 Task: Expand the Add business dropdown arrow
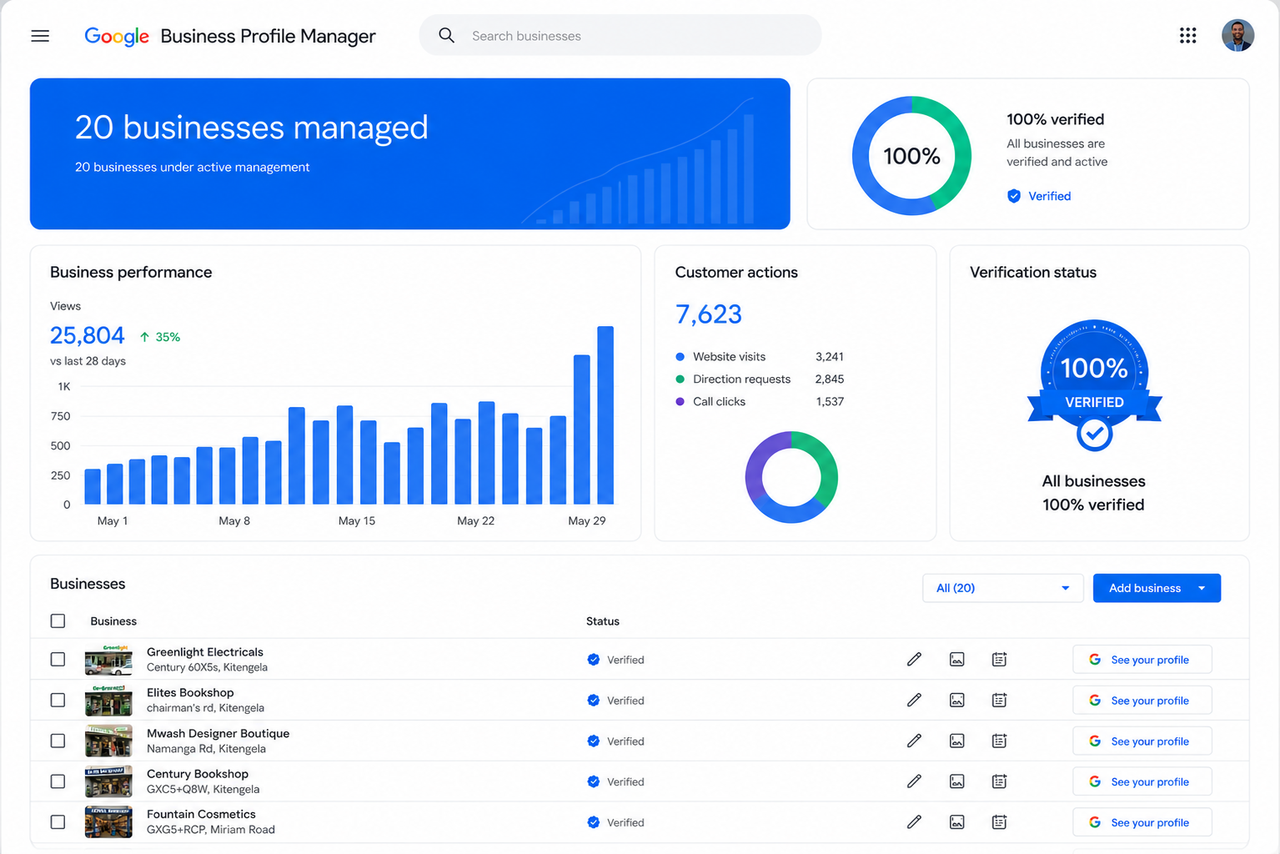tap(1202, 588)
